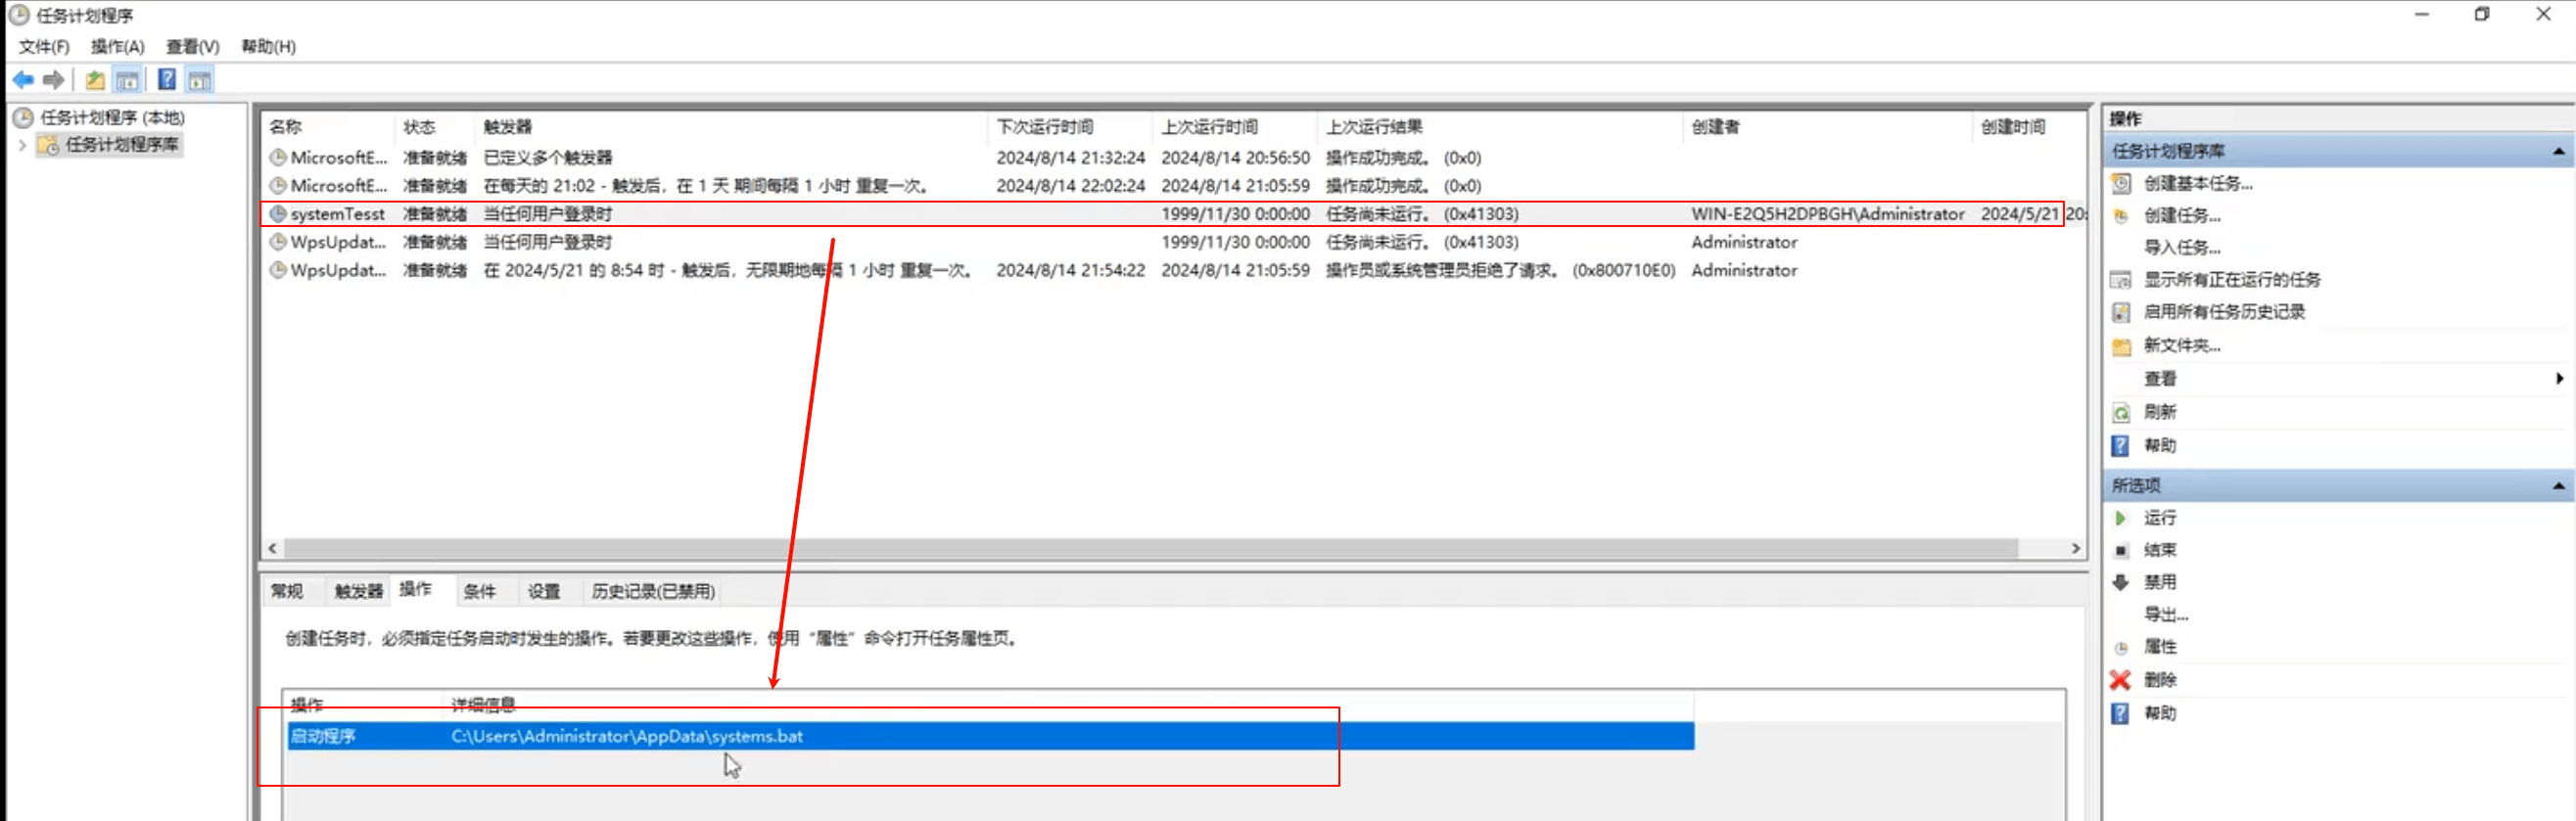This screenshot has width=2576, height=821.
Task: Click the 禁用 down-arrow icon
Action: 2121,582
